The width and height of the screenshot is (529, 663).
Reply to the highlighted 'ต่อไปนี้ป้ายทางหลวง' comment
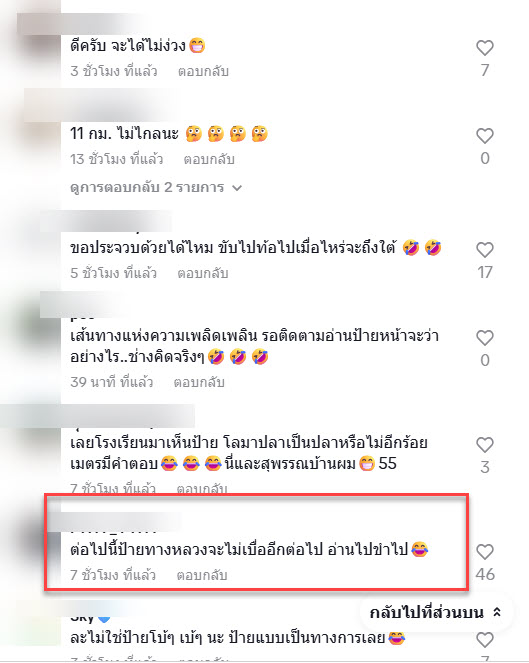202,575
